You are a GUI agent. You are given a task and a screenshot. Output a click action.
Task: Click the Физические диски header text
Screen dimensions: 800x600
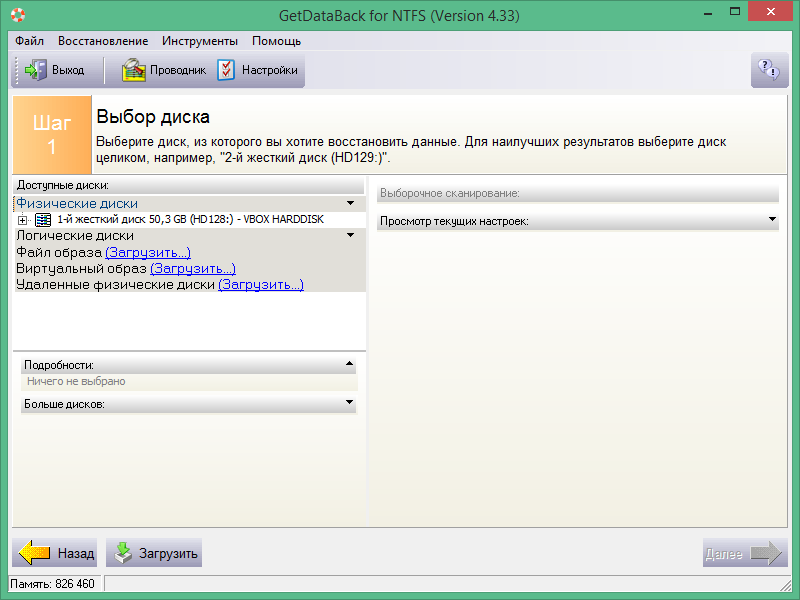click(x=77, y=204)
